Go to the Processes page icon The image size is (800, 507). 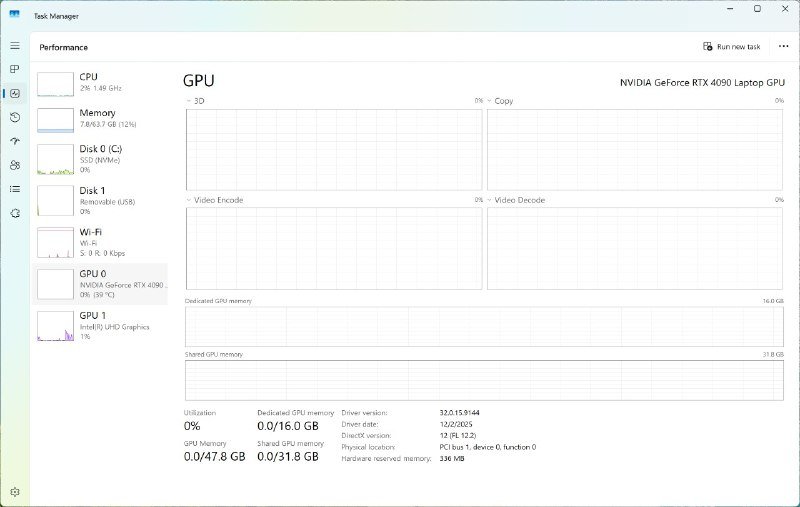pyautogui.click(x=15, y=69)
